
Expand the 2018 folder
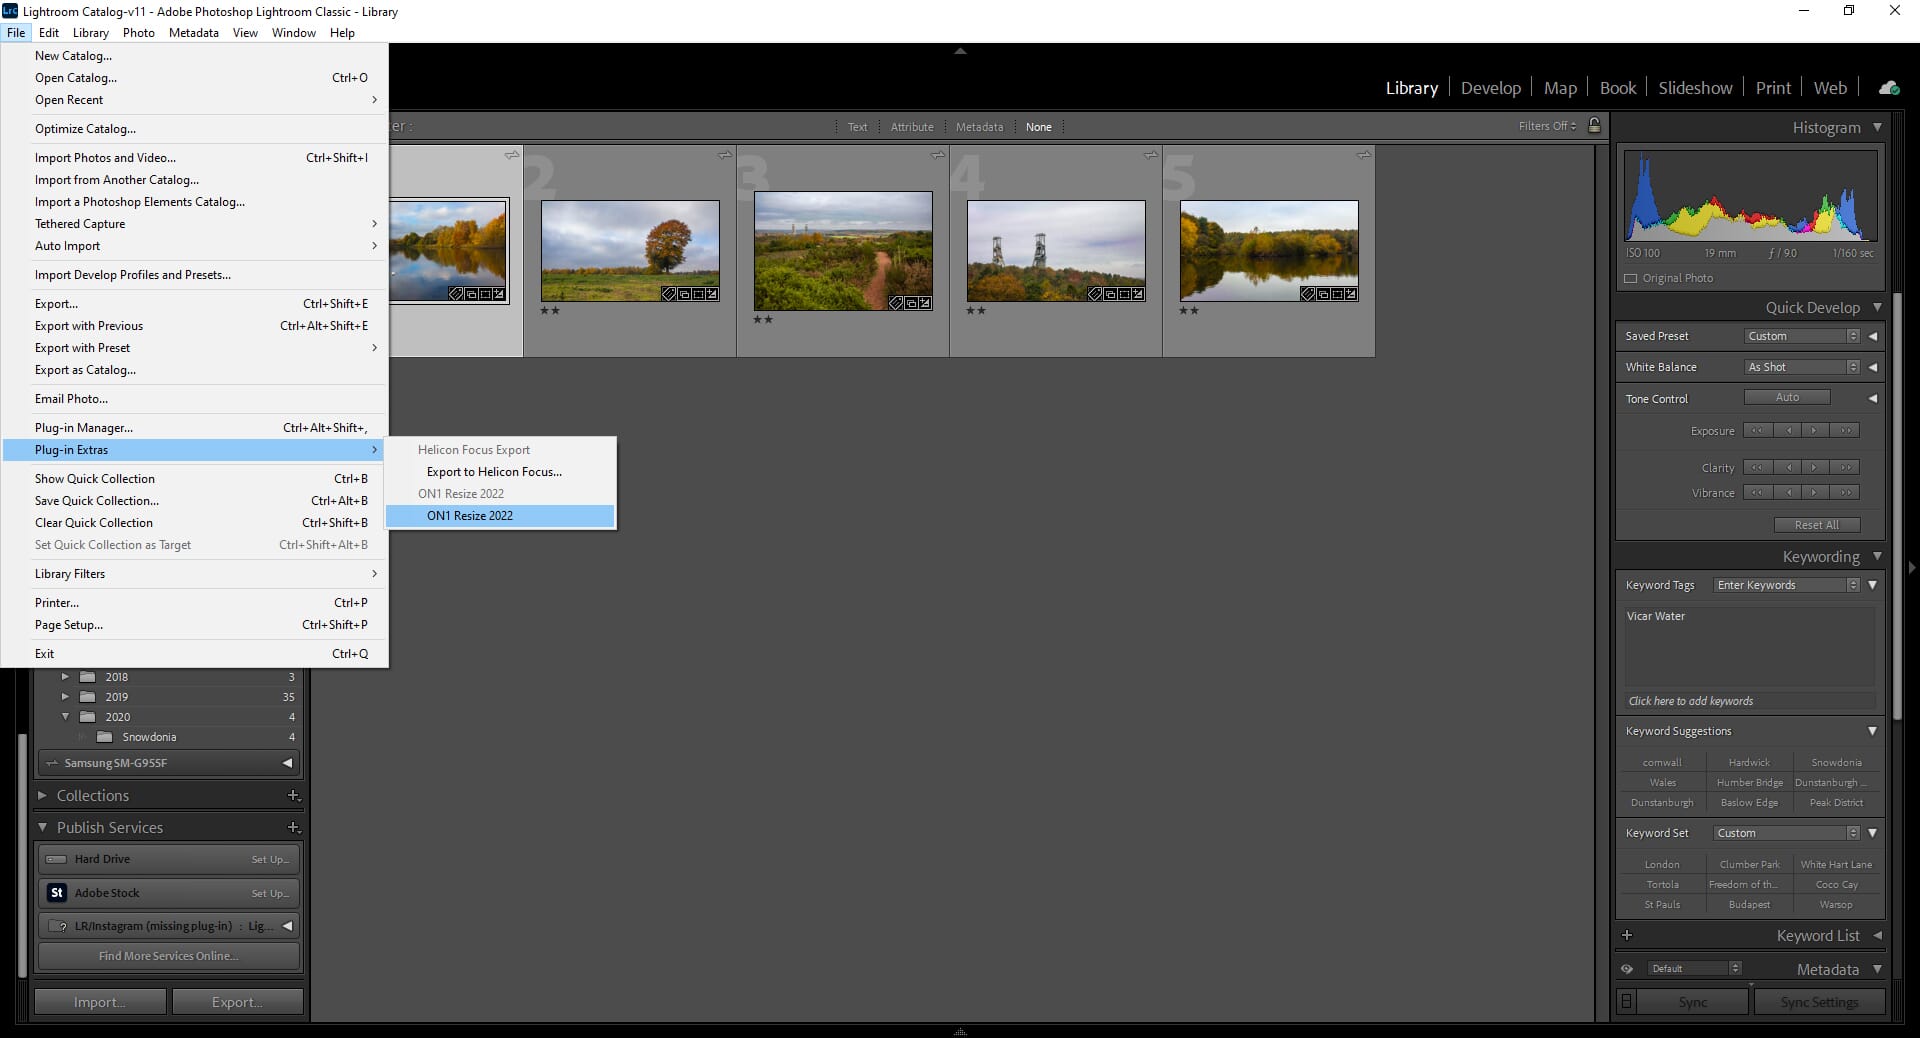(65, 677)
